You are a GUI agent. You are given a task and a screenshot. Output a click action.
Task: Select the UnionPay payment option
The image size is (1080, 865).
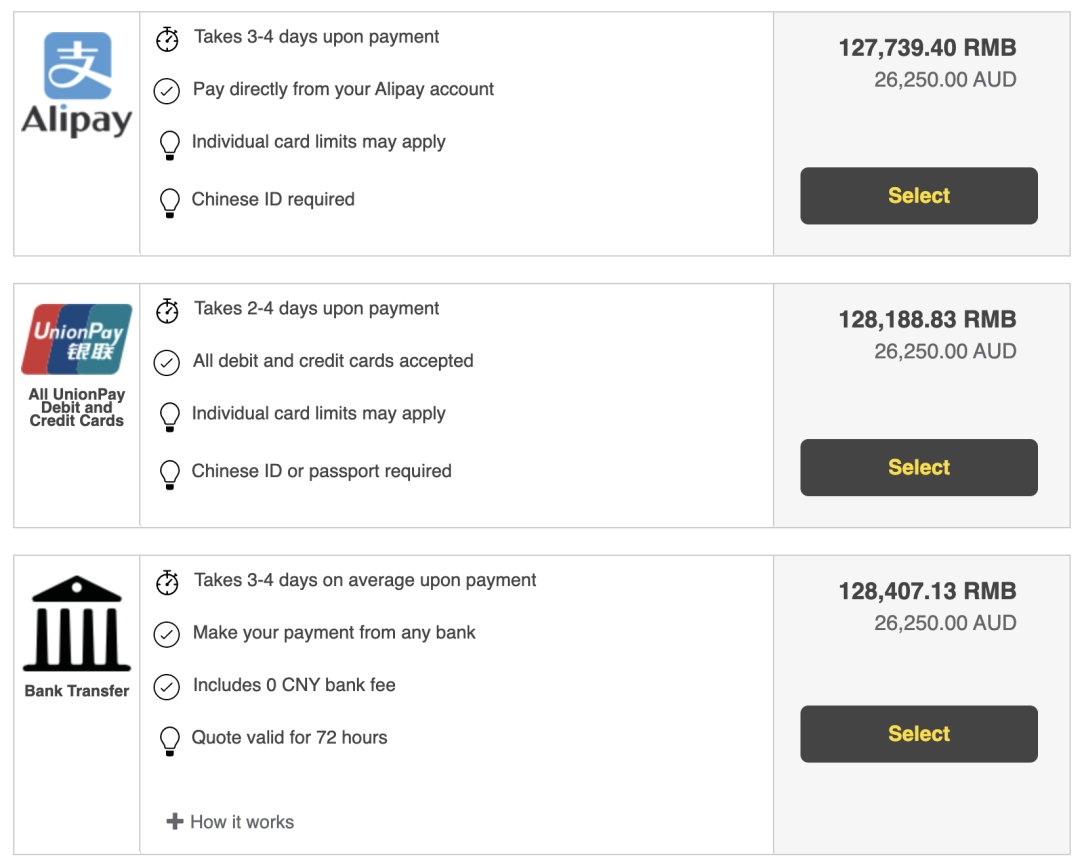point(918,468)
